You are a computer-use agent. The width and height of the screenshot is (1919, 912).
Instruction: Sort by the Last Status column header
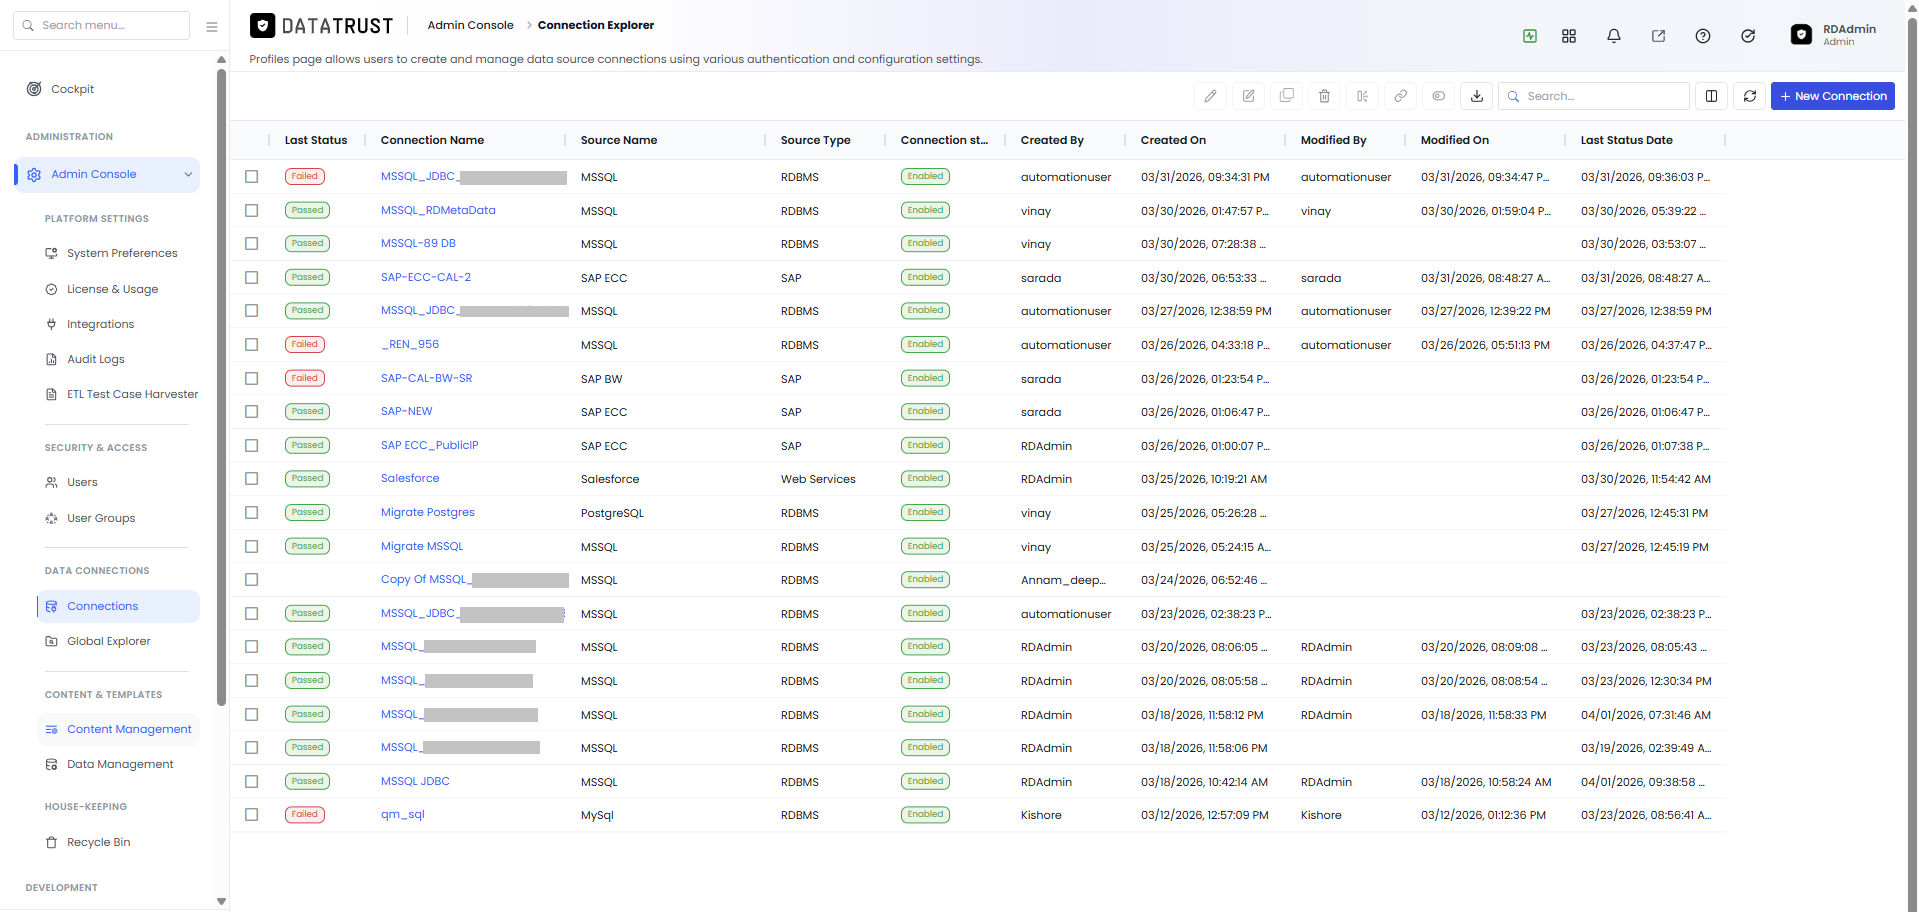pyautogui.click(x=316, y=140)
